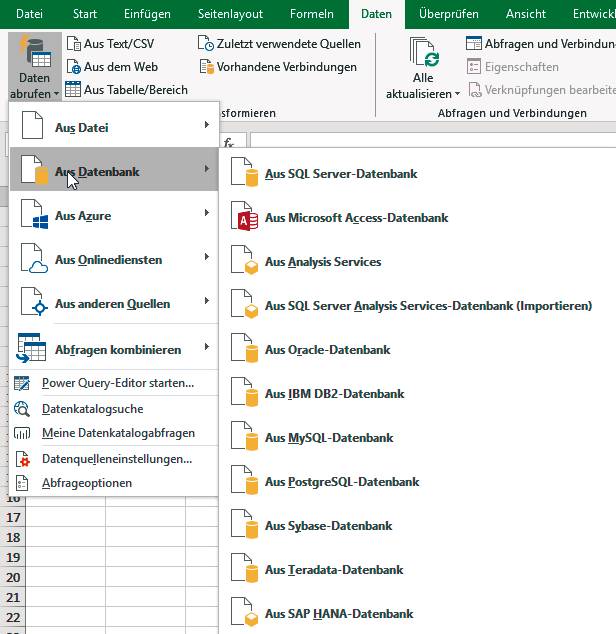Switch to the Ansicht tab
Image resolution: width=616 pixels, height=634 pixels.
[525, 14]
